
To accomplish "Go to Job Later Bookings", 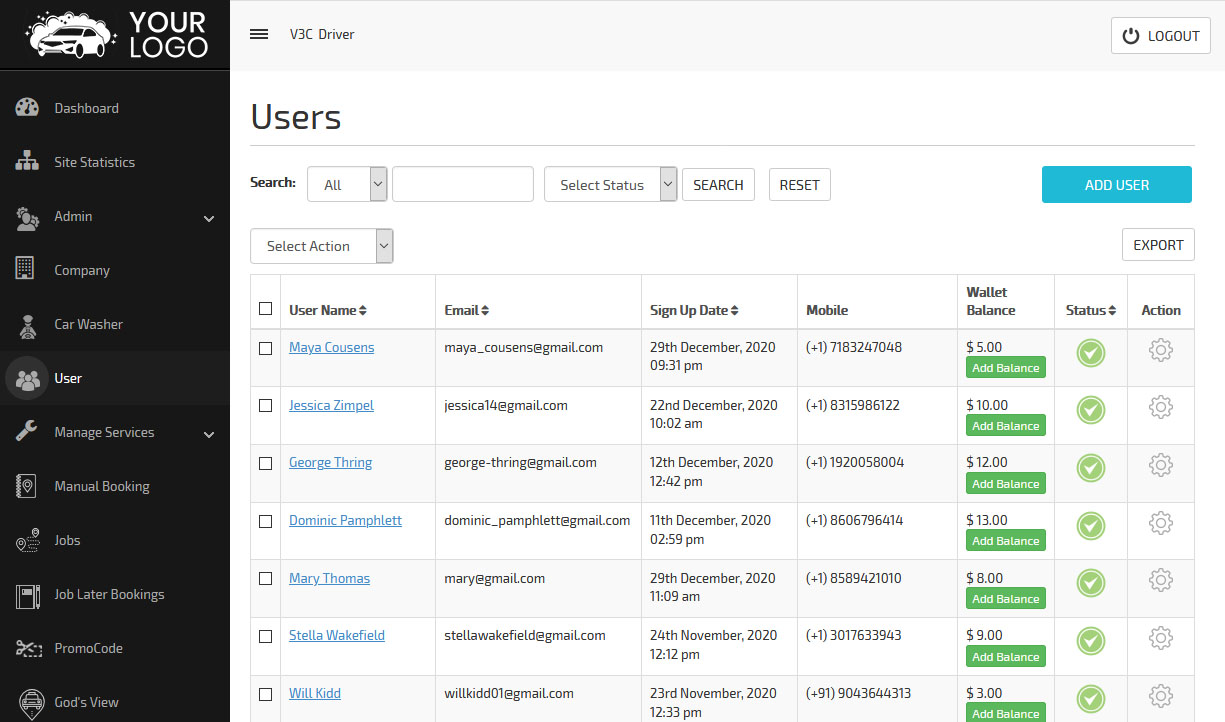I will (109, 594).
